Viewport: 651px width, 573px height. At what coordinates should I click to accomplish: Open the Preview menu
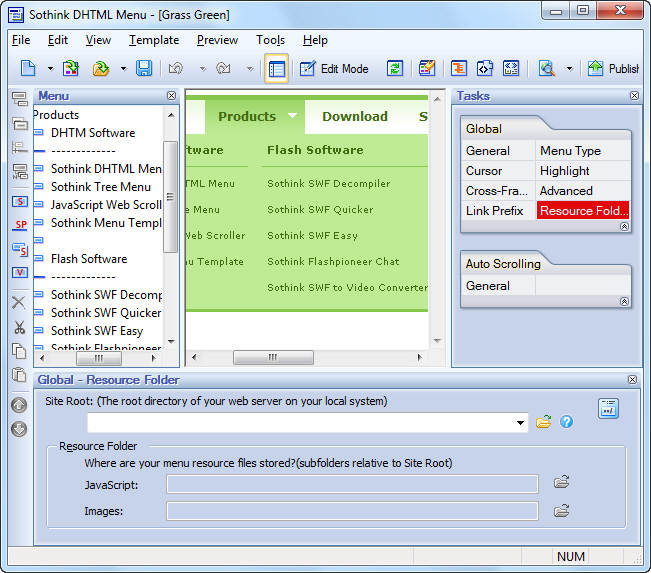[x=218, y=40]
